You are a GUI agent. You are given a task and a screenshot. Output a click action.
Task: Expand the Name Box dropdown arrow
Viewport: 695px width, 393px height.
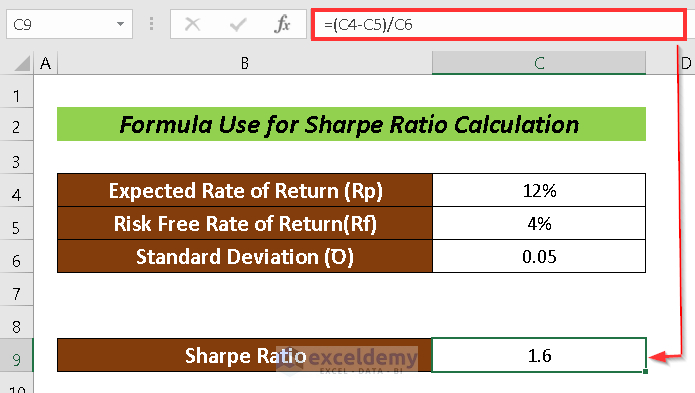tap(120, 24)
